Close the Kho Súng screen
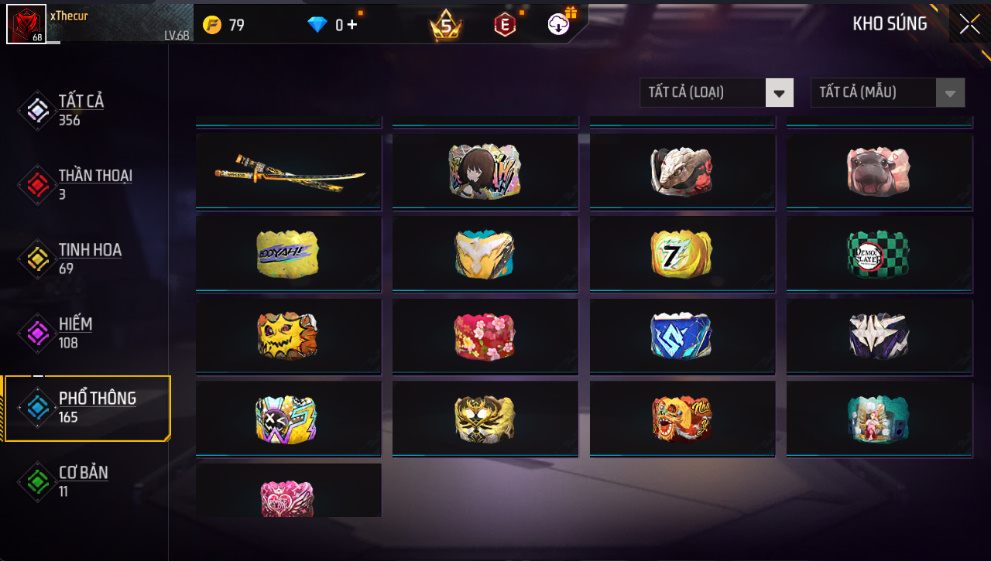 970,25
